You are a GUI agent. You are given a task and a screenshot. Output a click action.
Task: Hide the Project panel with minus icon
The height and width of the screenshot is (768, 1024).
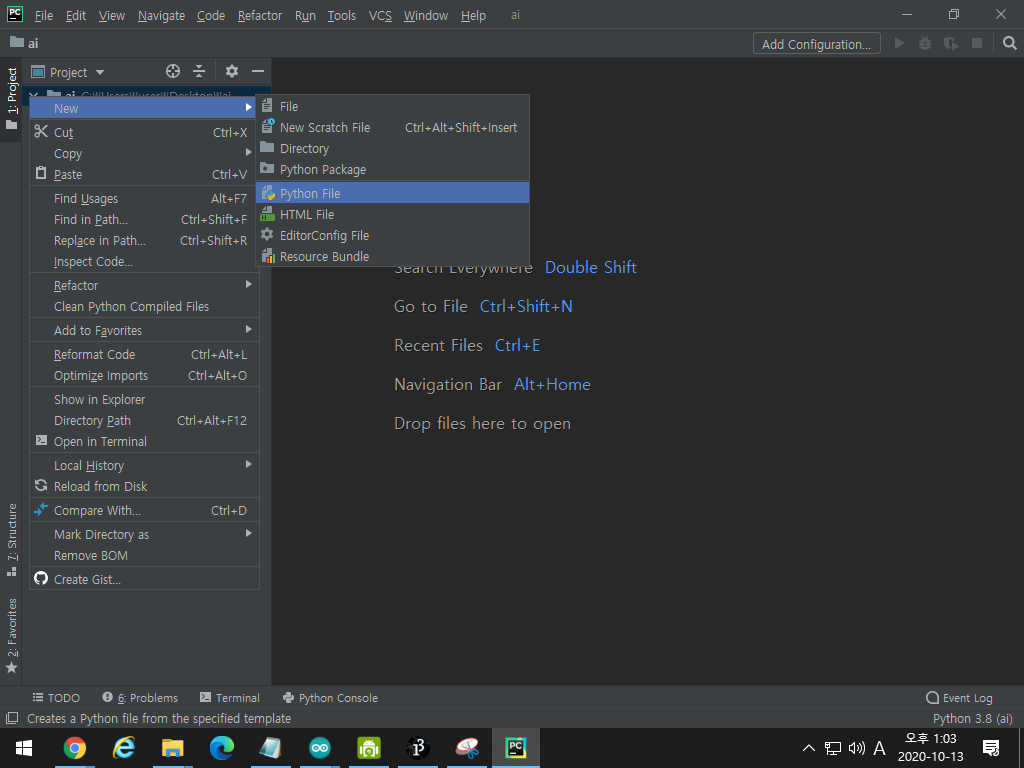pos(258,71)
